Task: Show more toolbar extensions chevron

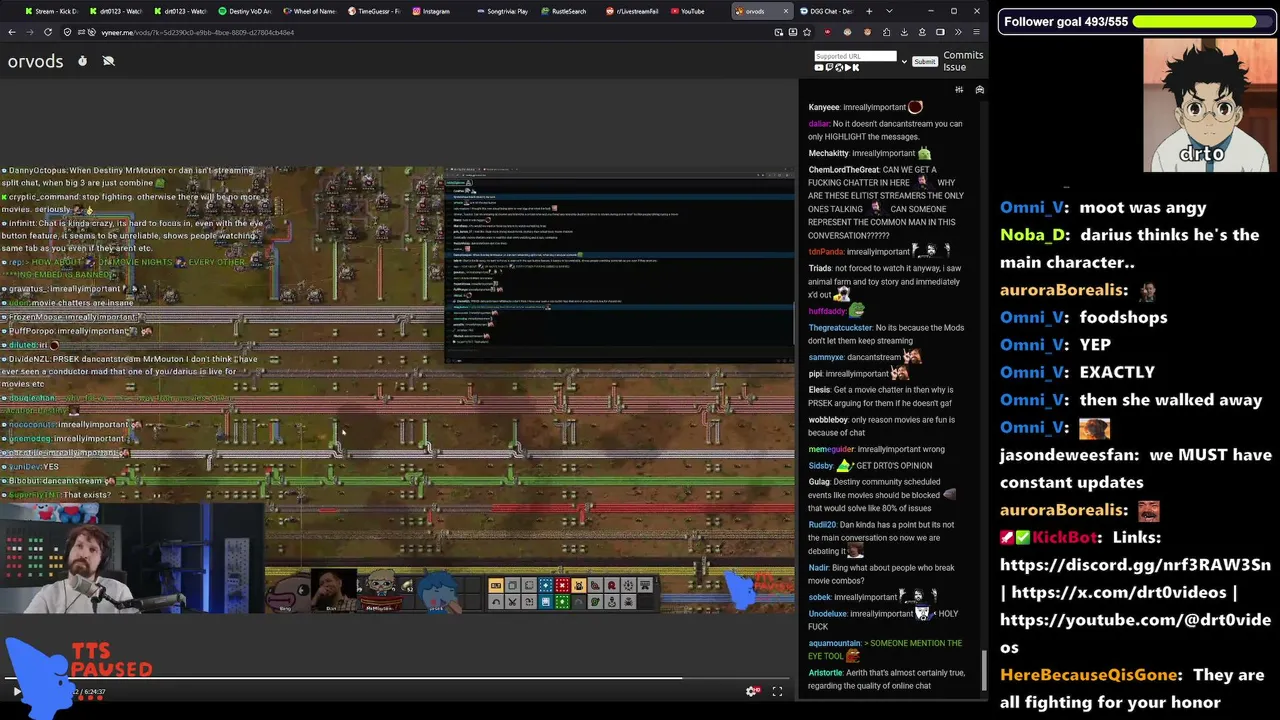Action: pyautogui.click(x=957, y=32)
